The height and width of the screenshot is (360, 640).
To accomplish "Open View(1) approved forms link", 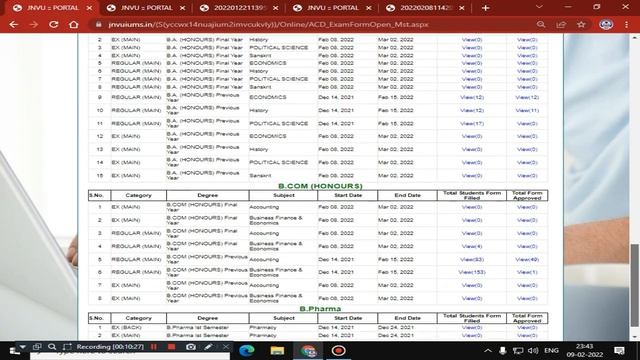I will click(x=527, y=272).
